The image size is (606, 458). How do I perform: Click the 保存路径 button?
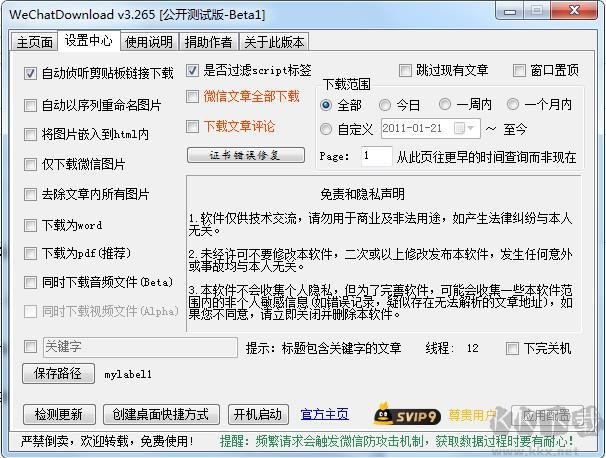click(58, 373)
